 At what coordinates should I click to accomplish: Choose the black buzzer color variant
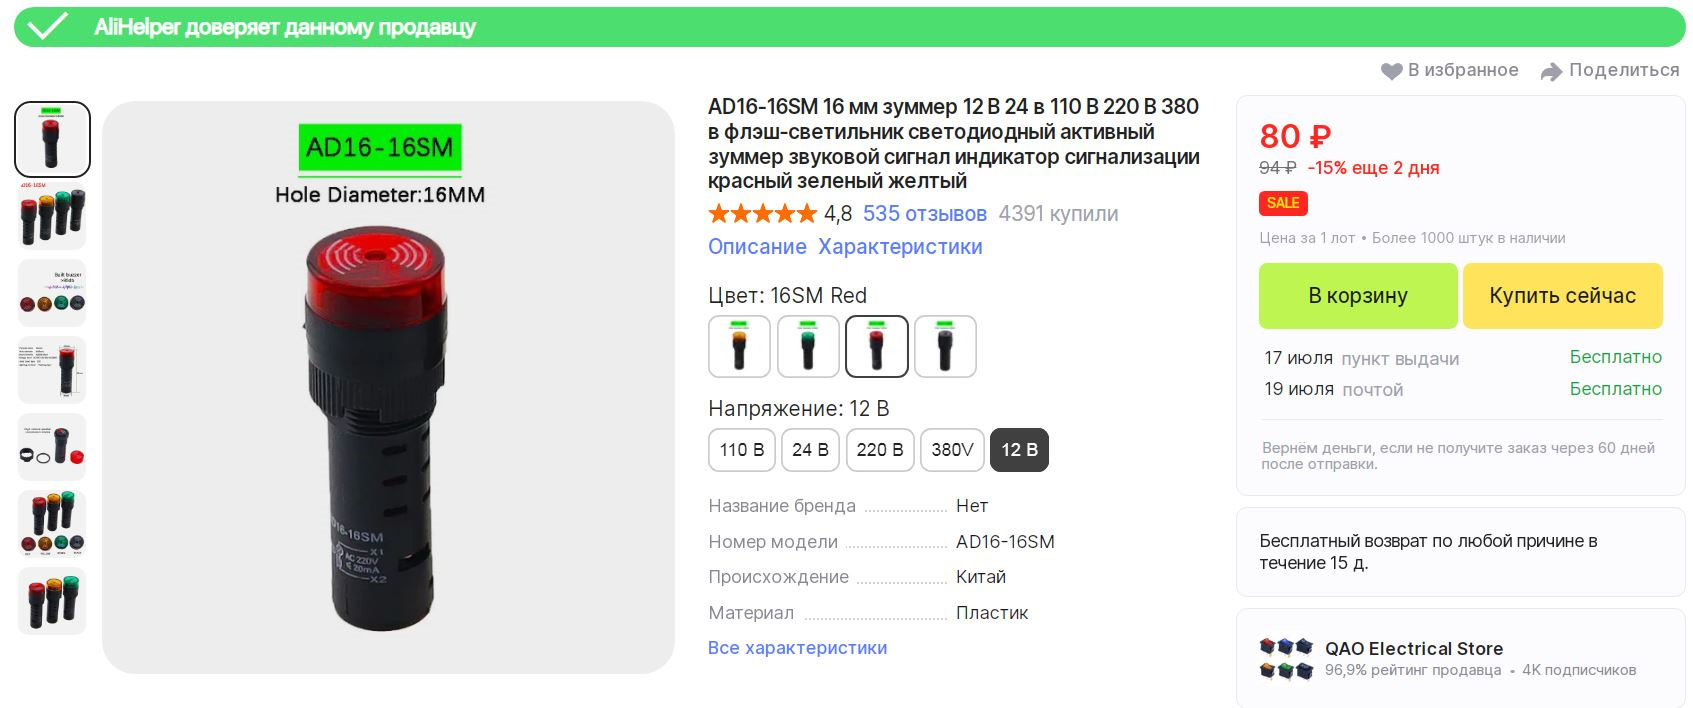pyautogui.click(x=945, y=346)
